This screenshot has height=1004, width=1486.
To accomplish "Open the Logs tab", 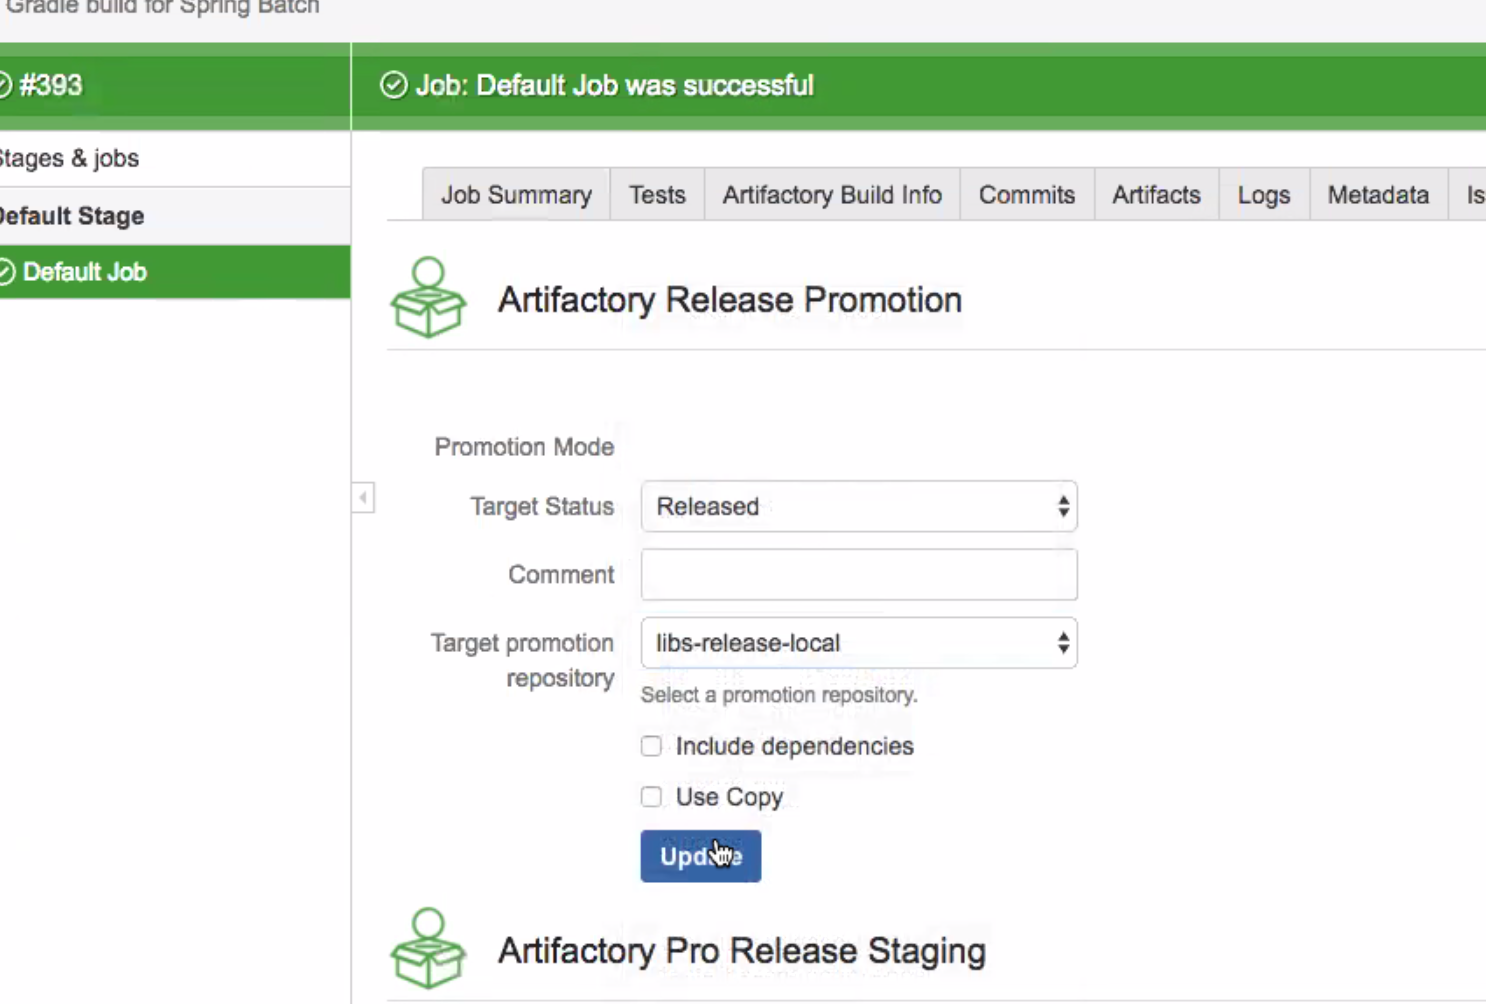I will tap(1264, 195).
